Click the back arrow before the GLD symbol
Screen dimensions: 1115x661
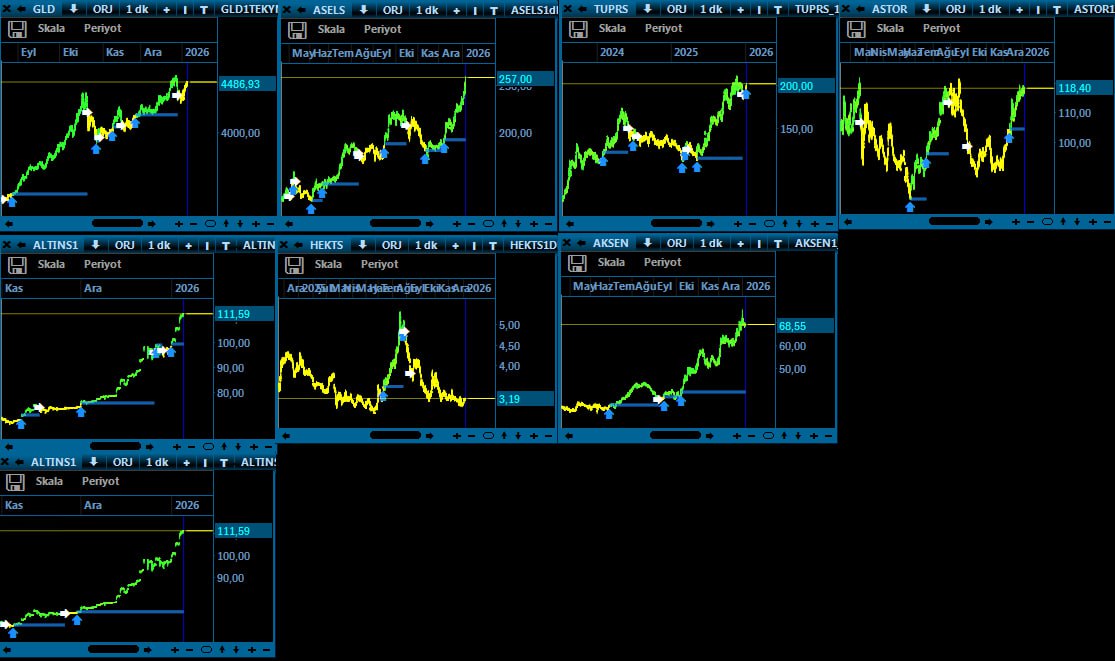(20, 9)
